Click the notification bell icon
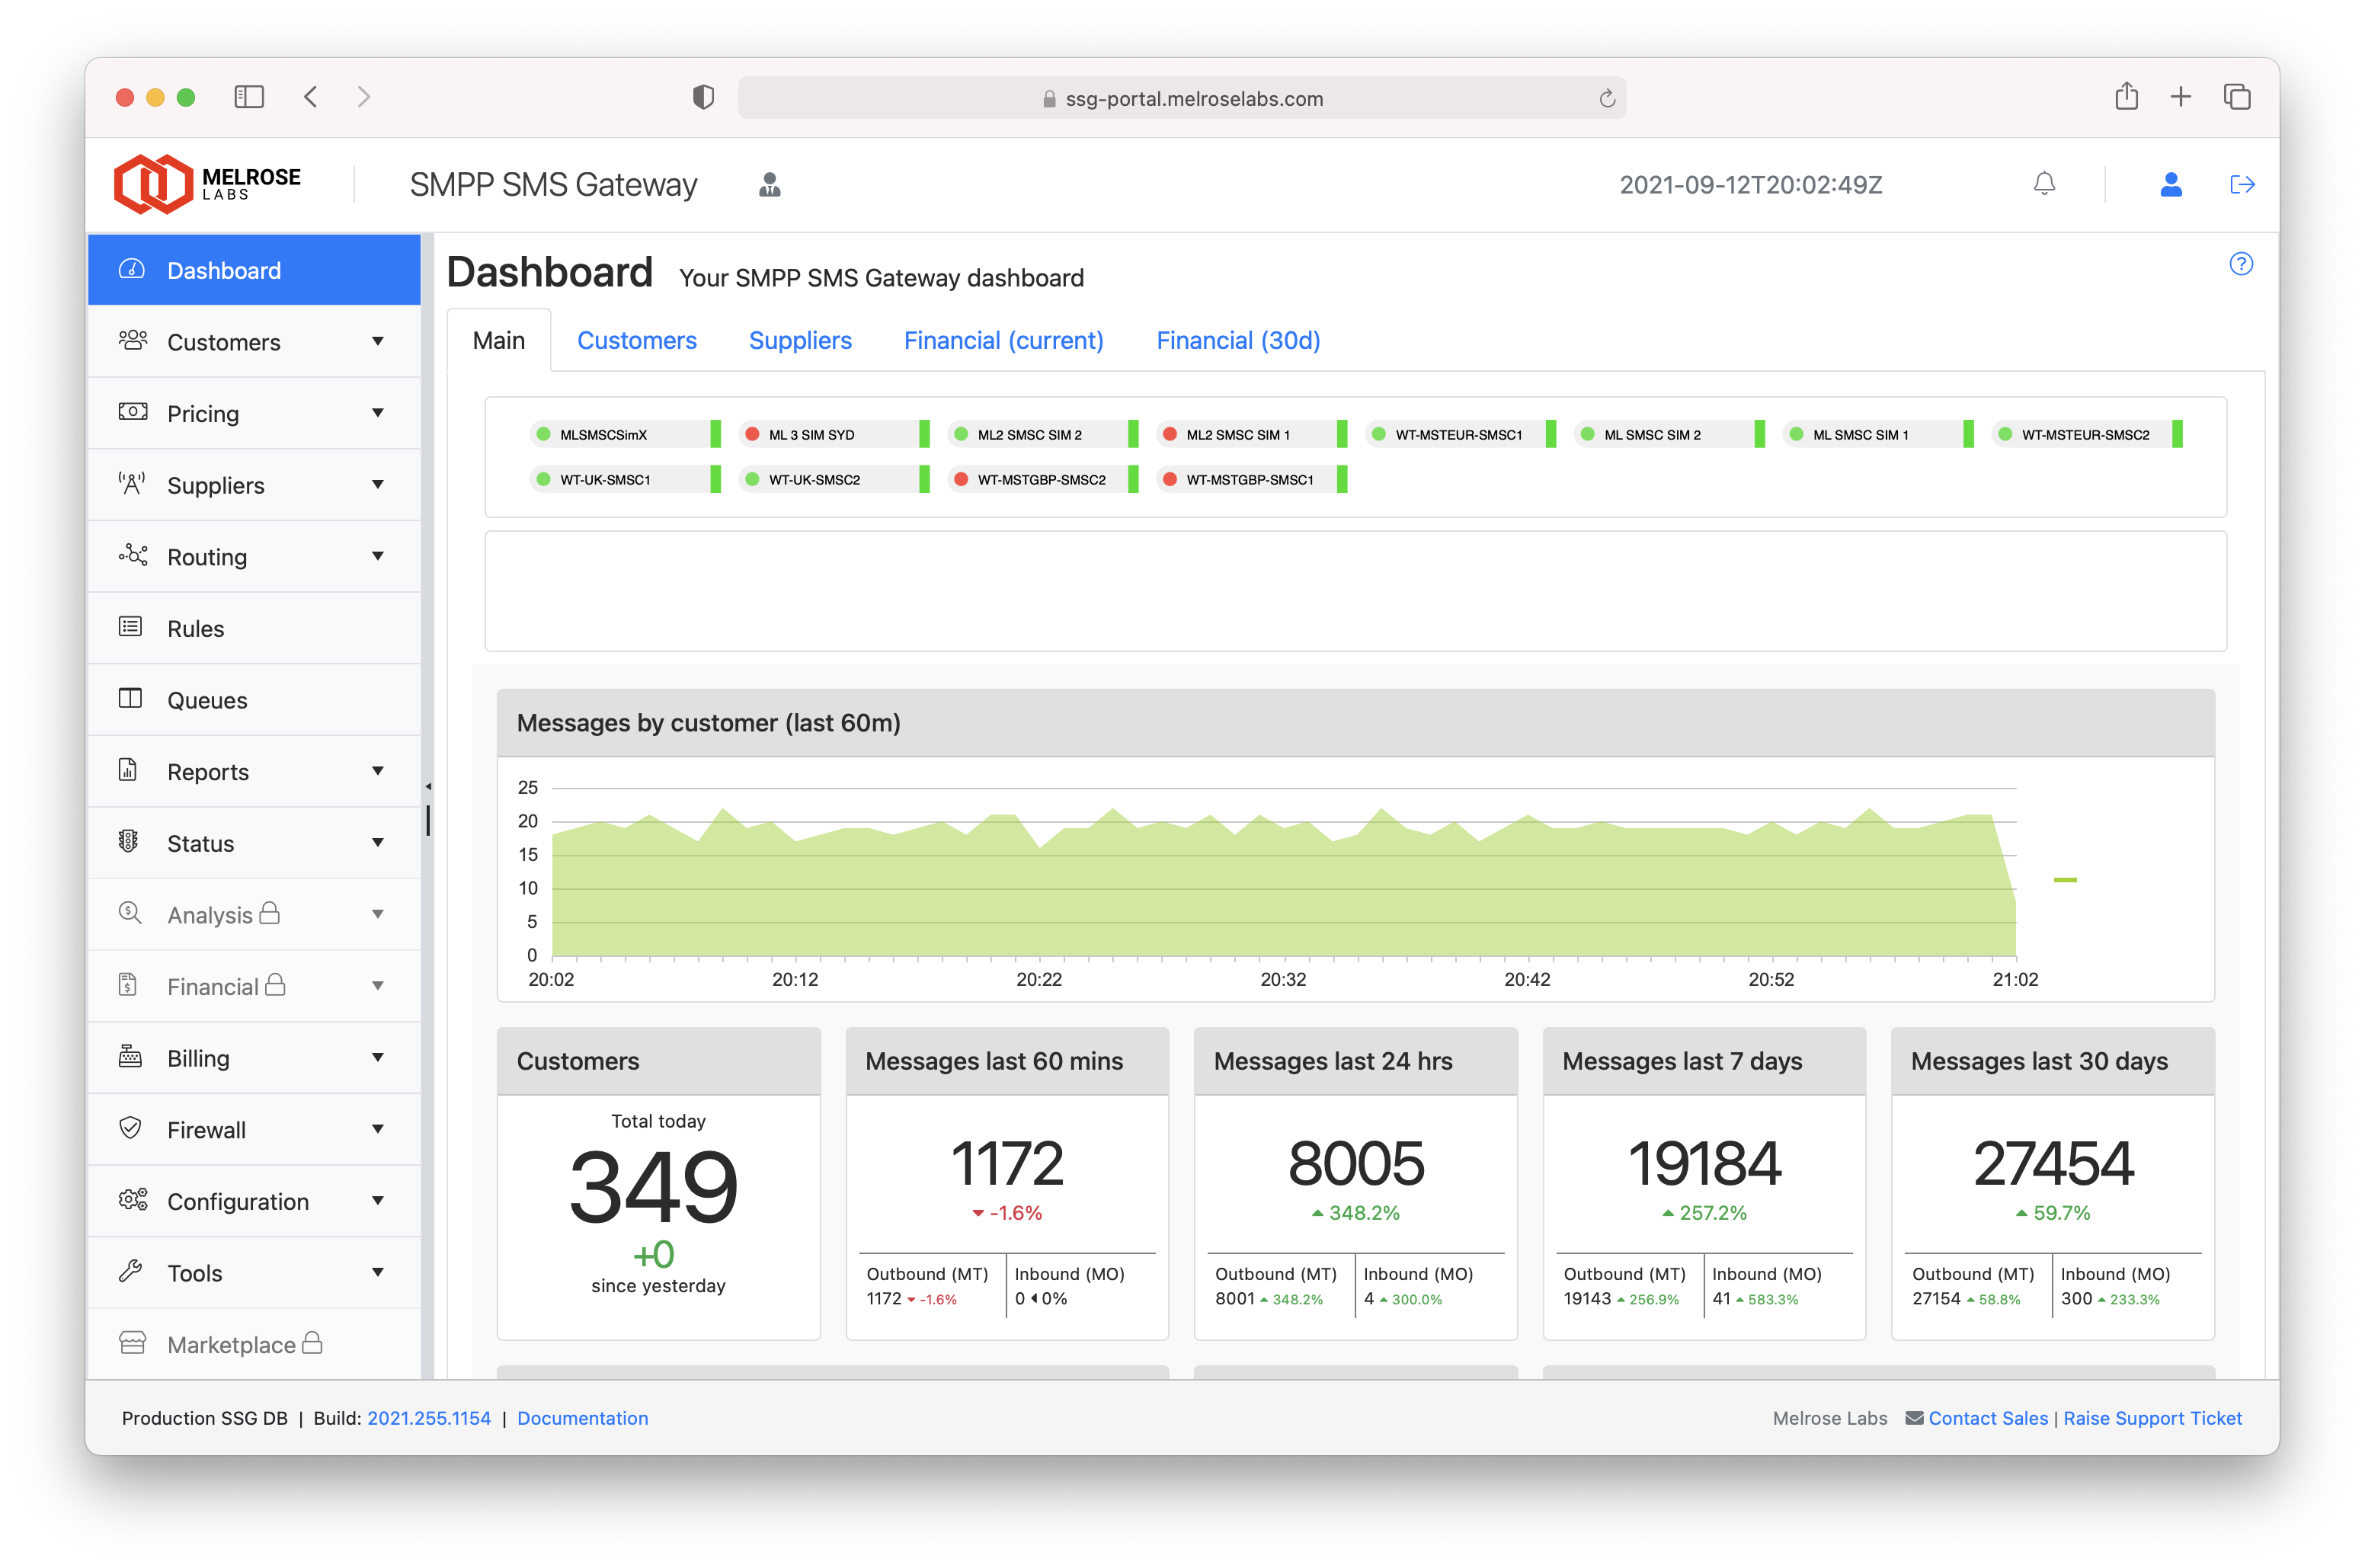 point(2044,184)
